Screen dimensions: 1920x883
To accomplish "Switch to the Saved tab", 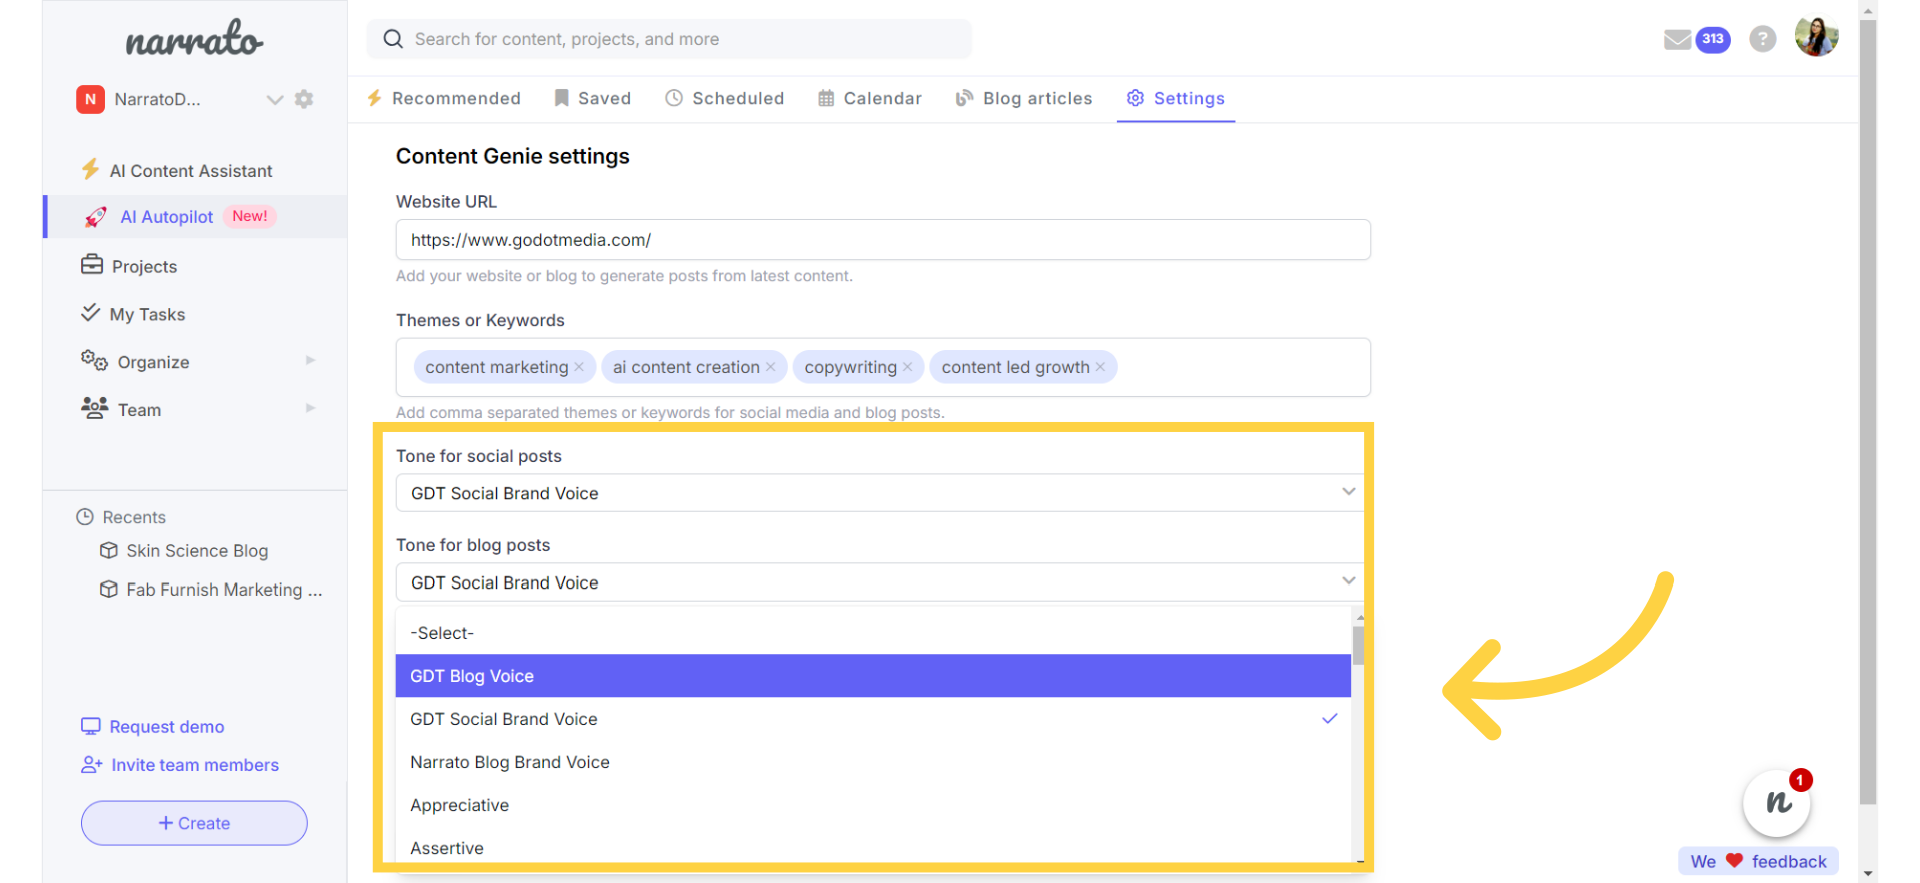I will click(592, 98).
